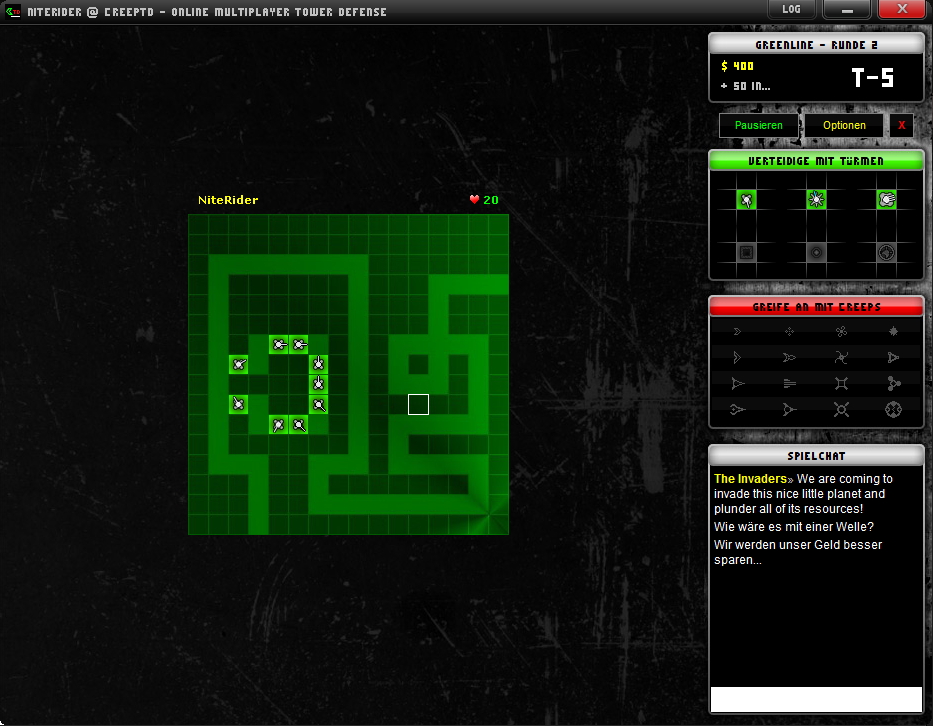Send the large hollow chevron creep
This screenshot has height=726, width=933.
[x=737, y=357]
